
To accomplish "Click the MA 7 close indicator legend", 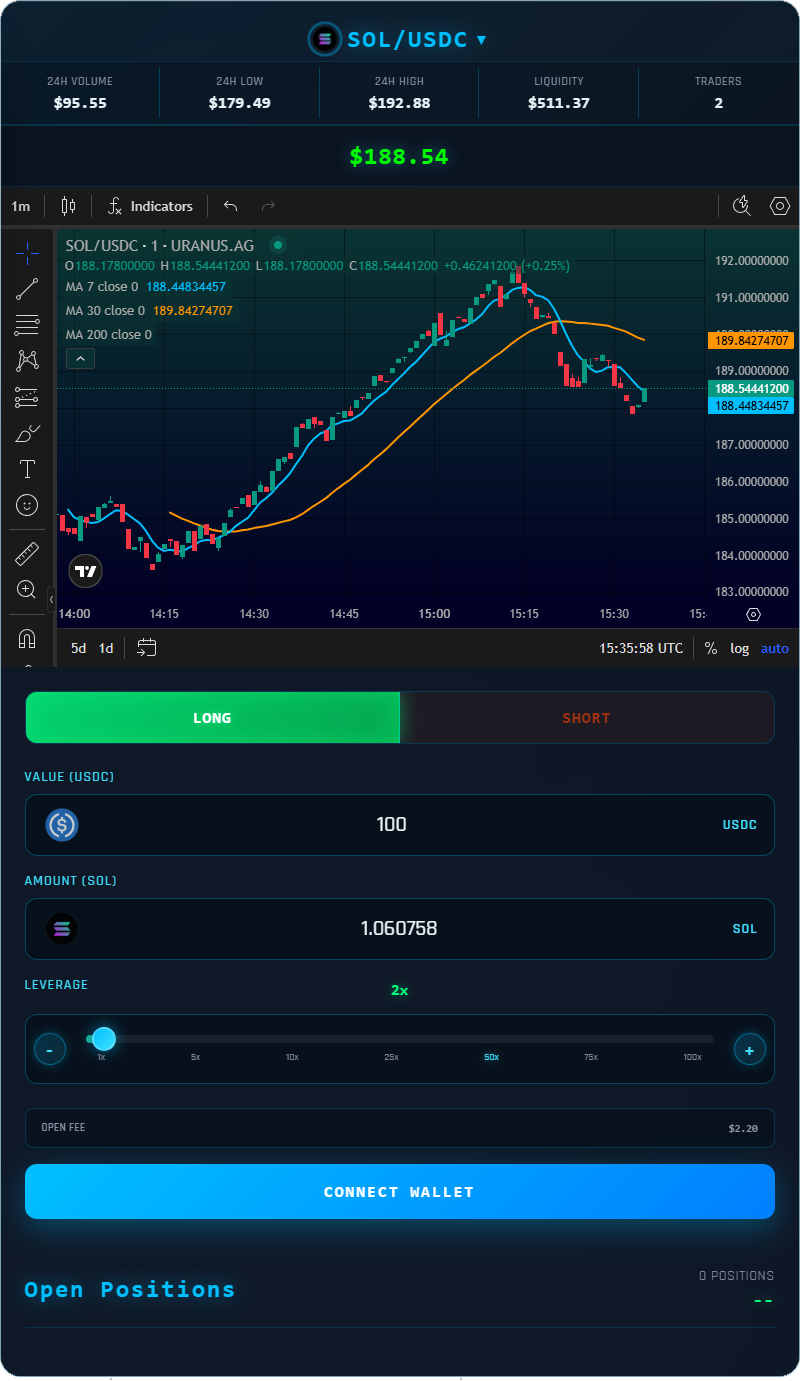I will 146,287.
